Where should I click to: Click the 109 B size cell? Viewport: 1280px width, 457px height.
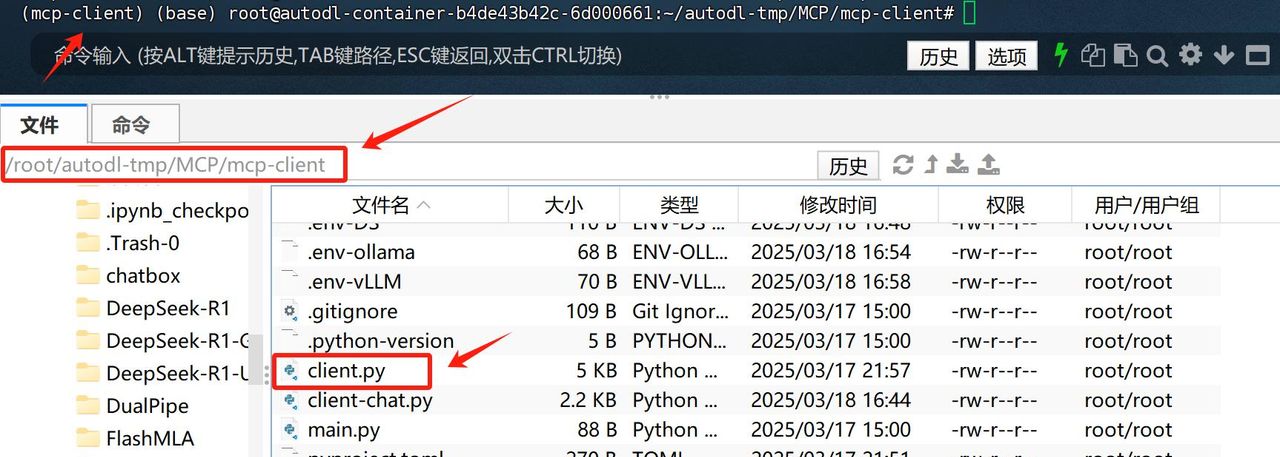point(591,311)
